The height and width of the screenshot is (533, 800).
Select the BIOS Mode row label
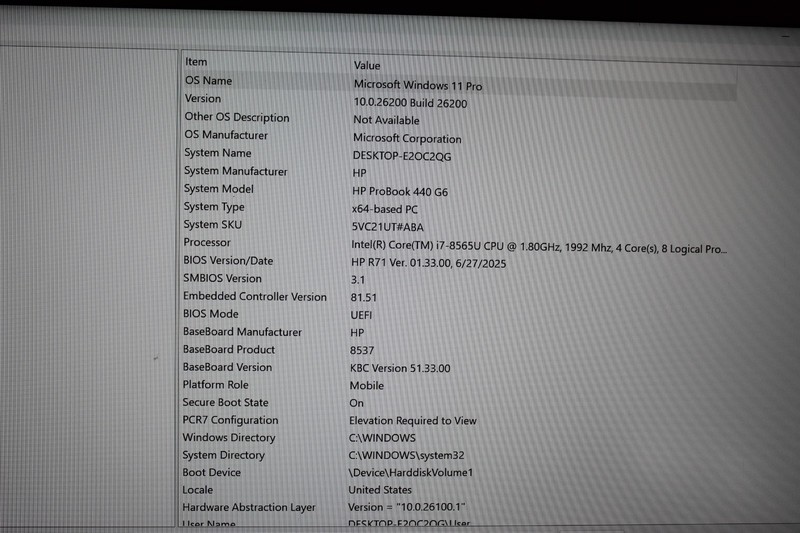(x=210, y=314)
